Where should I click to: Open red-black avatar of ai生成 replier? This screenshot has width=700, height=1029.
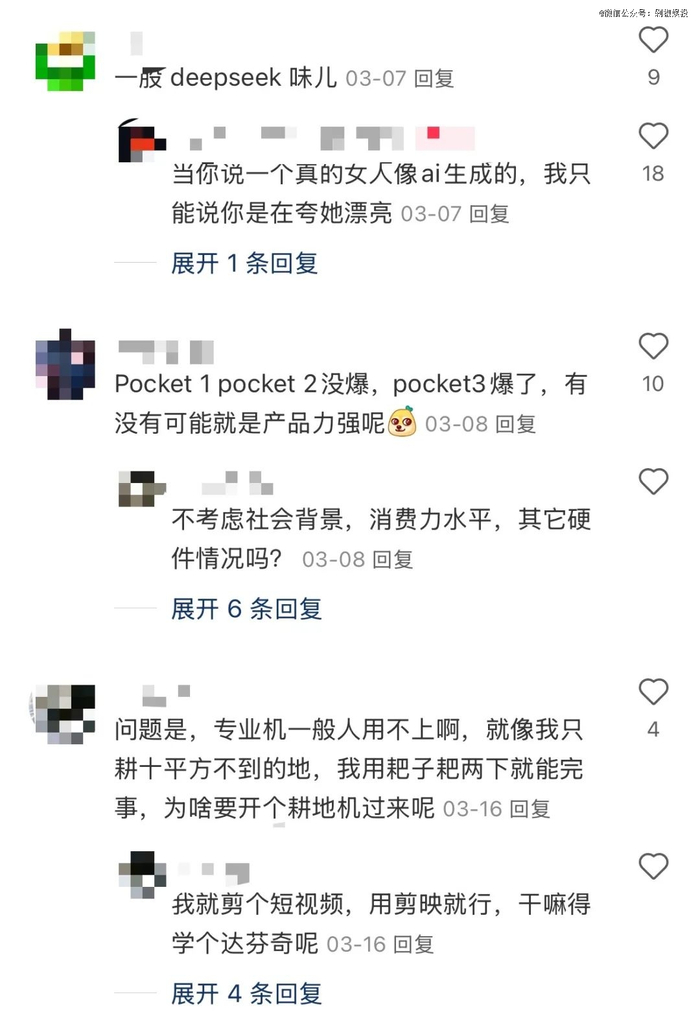click(x=141, y=140)
